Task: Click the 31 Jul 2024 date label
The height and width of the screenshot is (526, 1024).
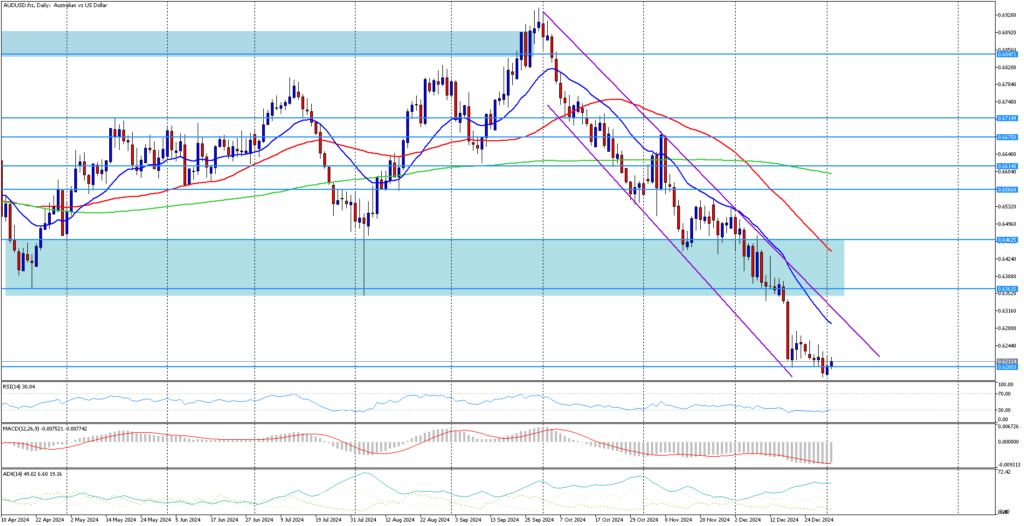Action: pos(363,520)
